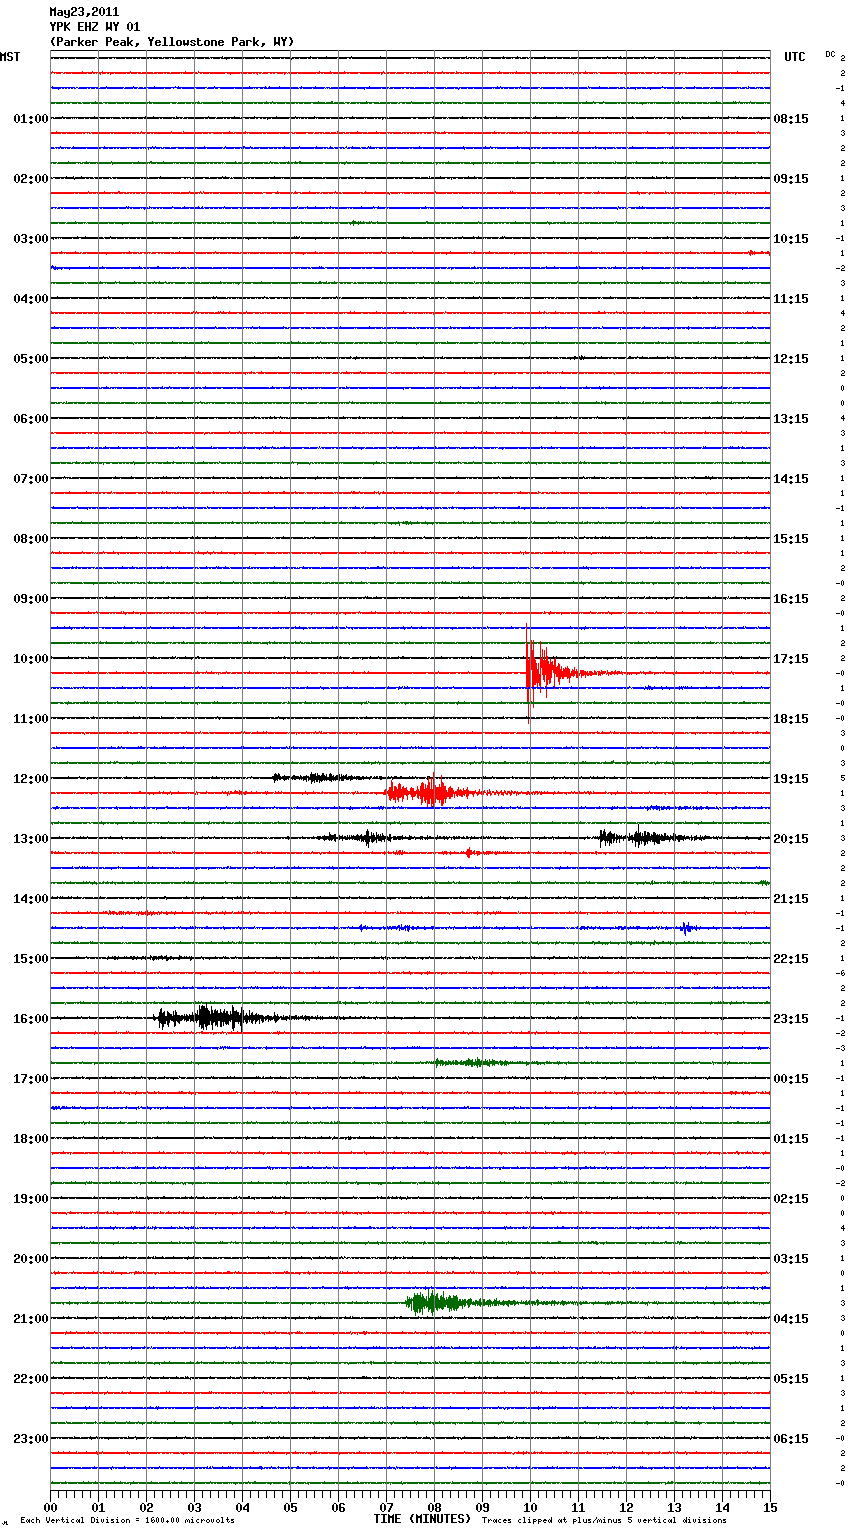
Task: Select the 09:00 MST time label
Action: click(x=31, y=599)
